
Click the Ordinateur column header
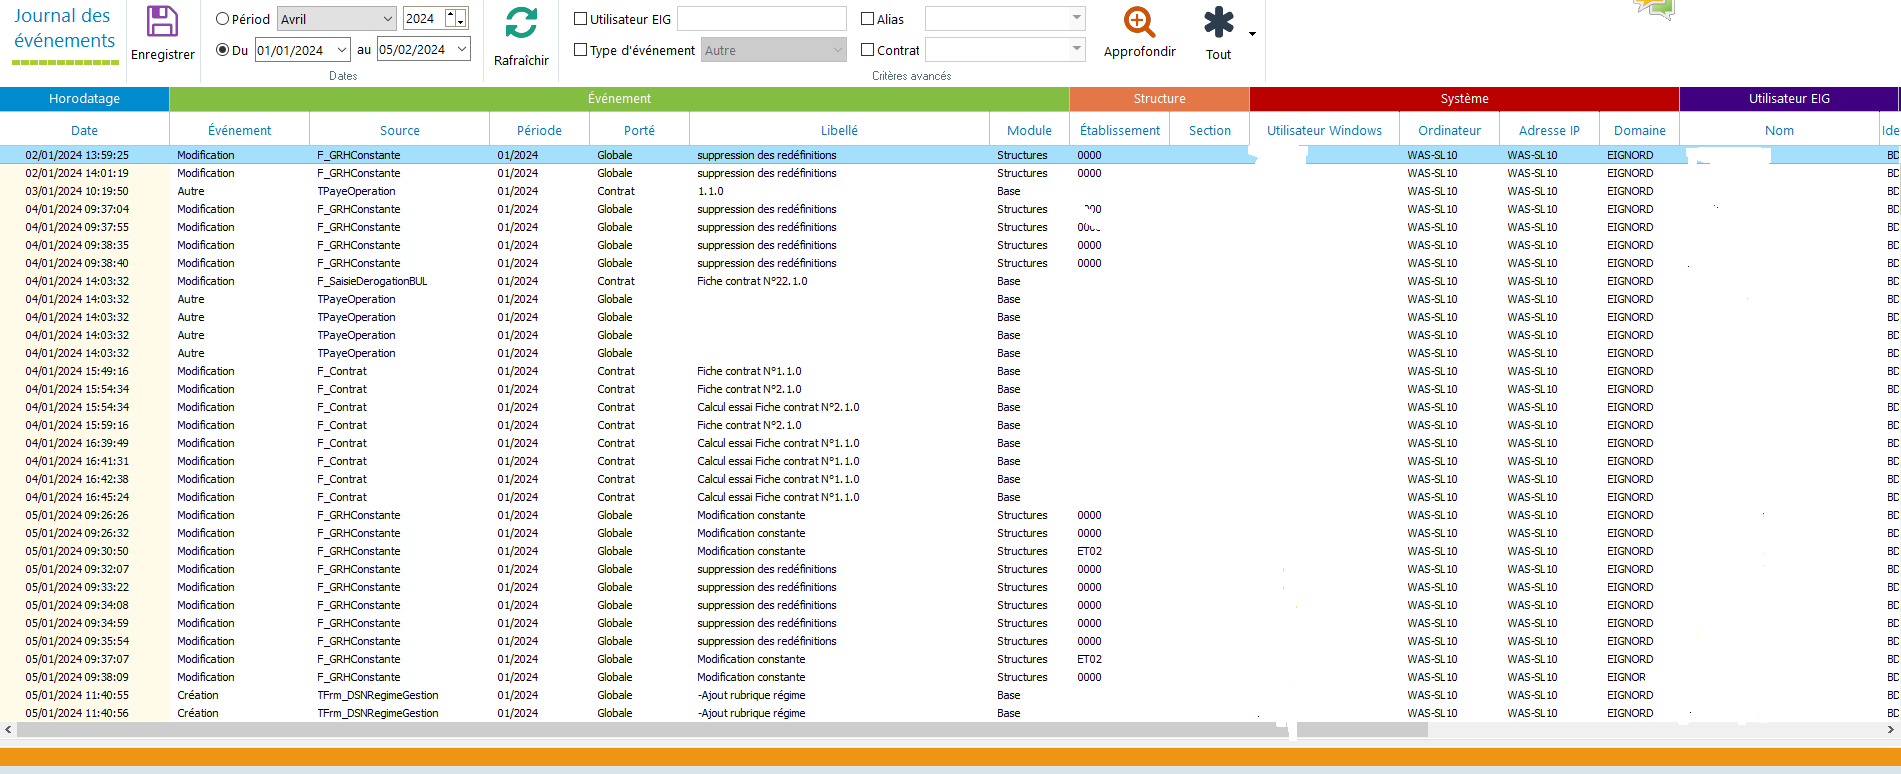tap(1449, 130)
